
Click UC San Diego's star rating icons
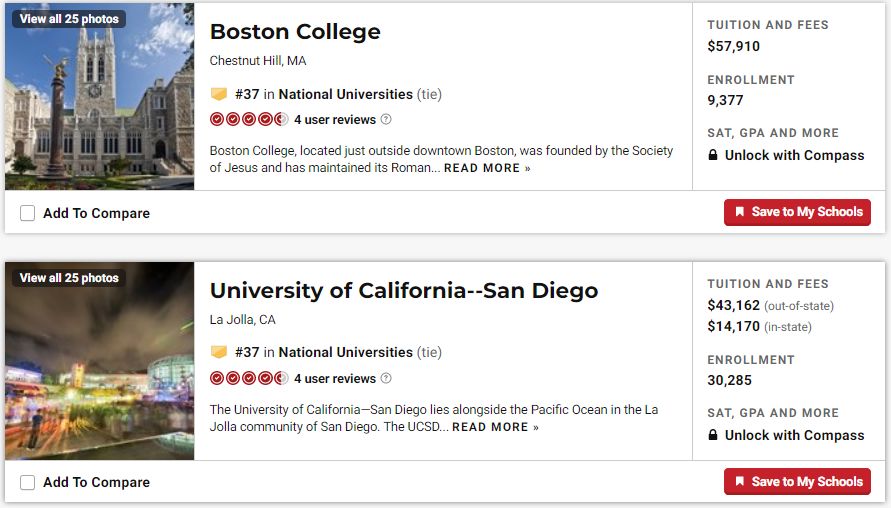(x=249, y=379)
